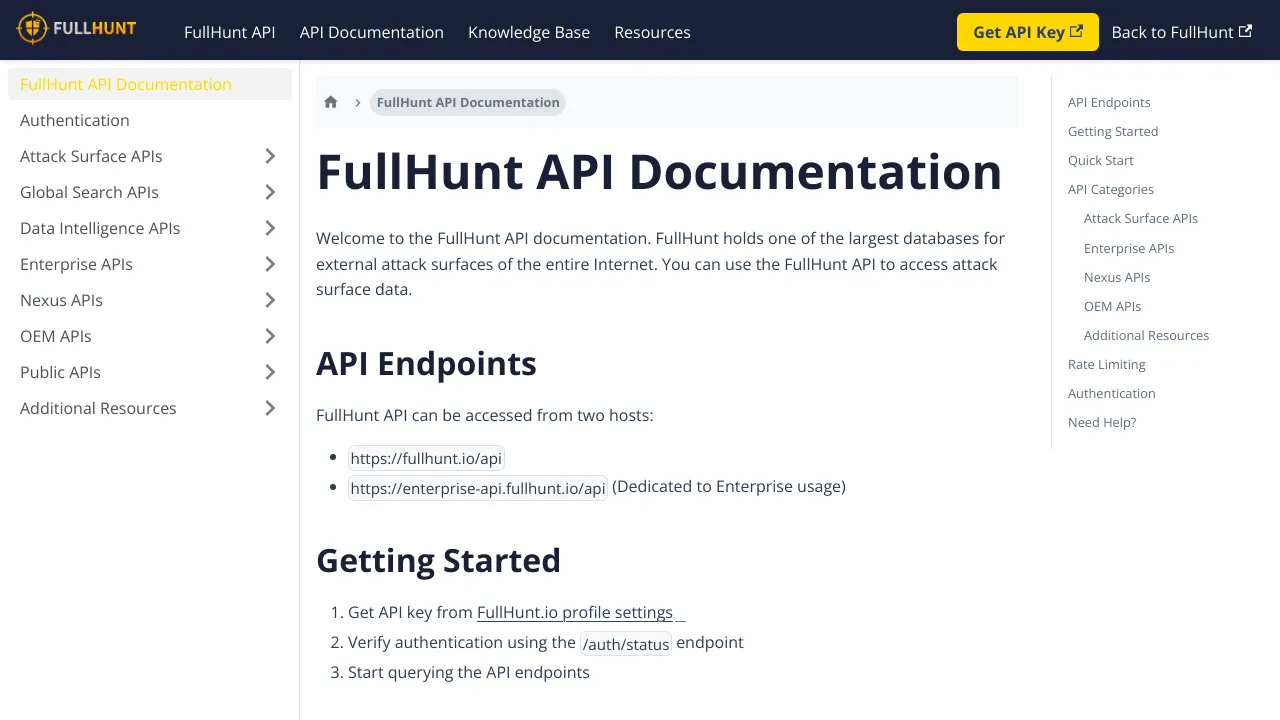Go Back to FullHunt link
Viewport: 1280px width, 720px height.
click(x=1182, y=32)
